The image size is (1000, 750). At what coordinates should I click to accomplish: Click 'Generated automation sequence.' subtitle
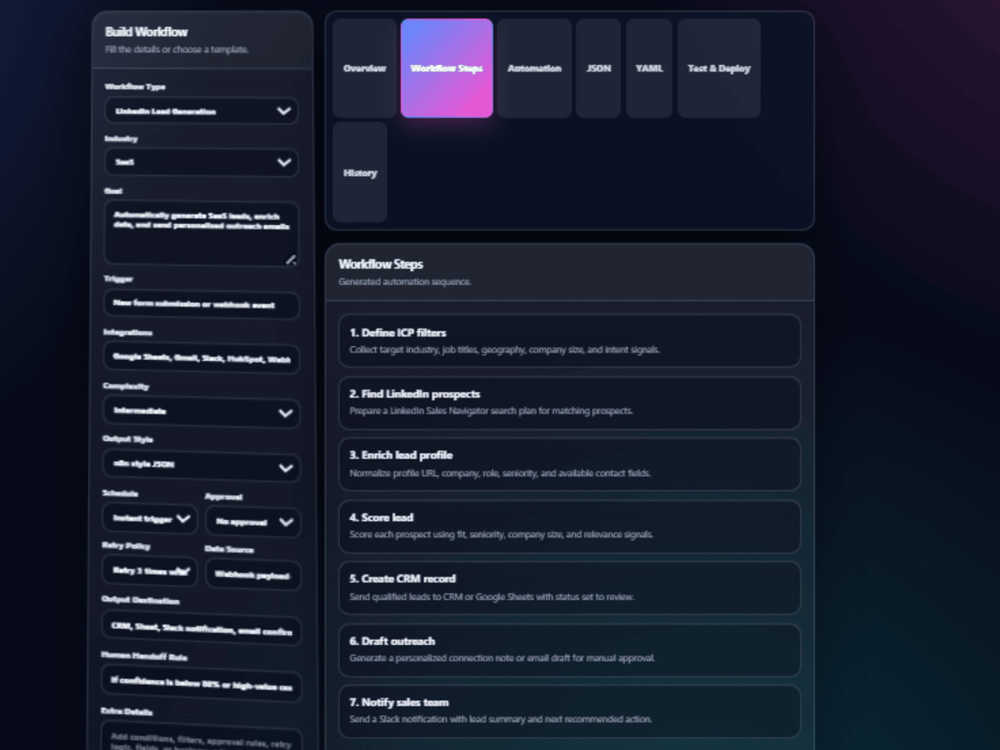404,282
